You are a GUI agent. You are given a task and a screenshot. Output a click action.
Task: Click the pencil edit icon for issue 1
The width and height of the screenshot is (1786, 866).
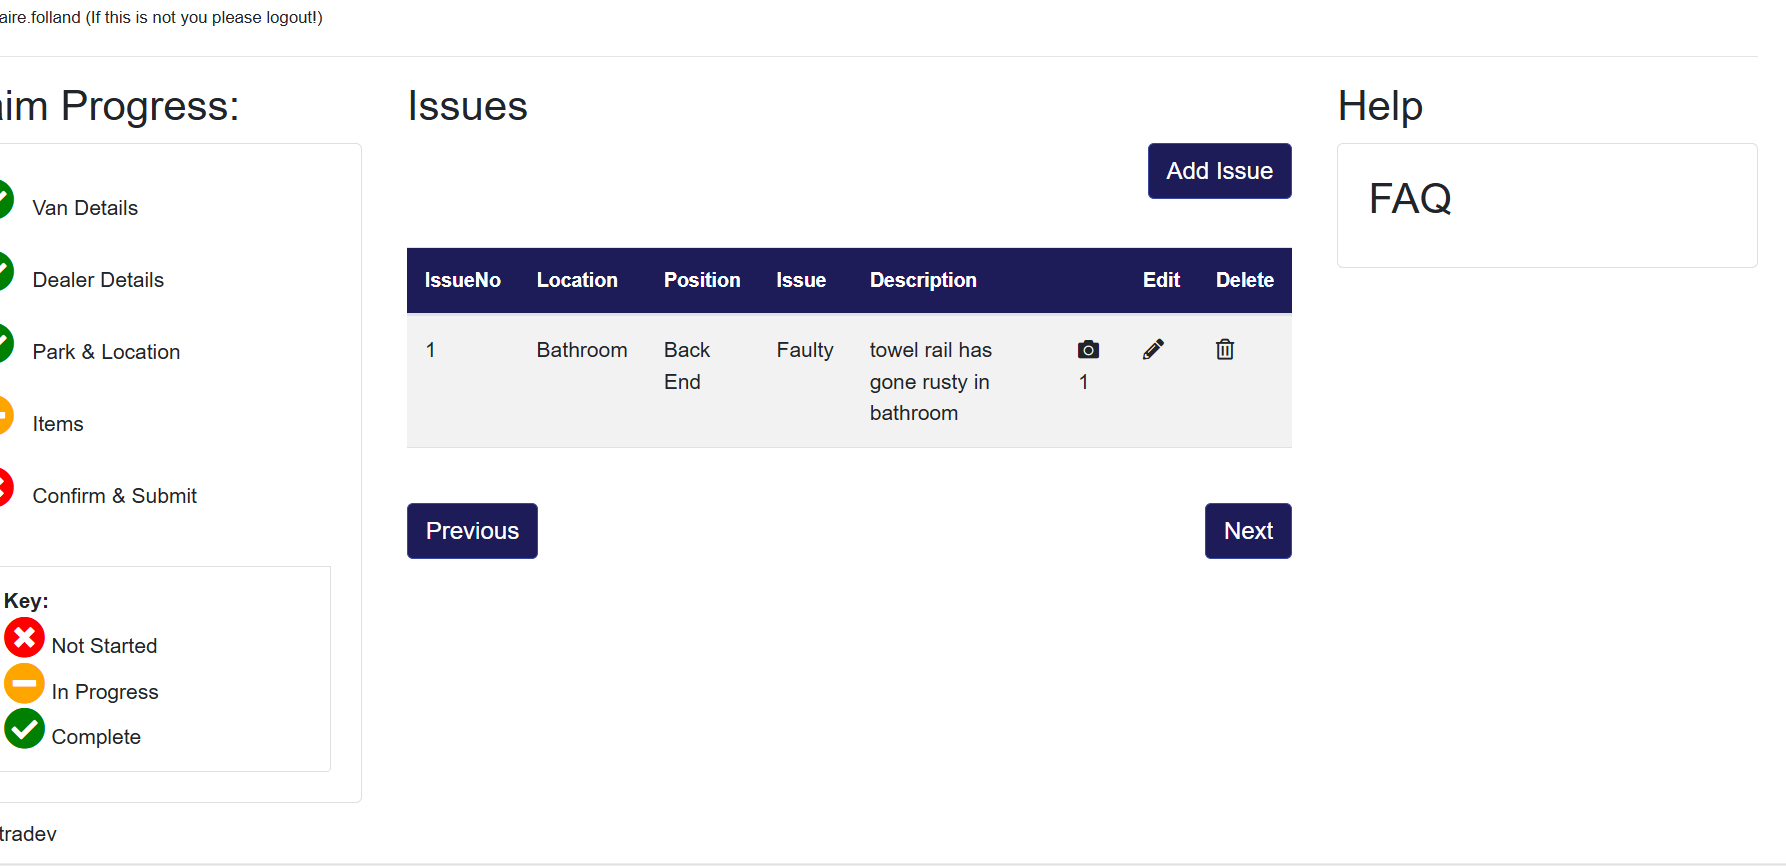[x=1153, y=349]
